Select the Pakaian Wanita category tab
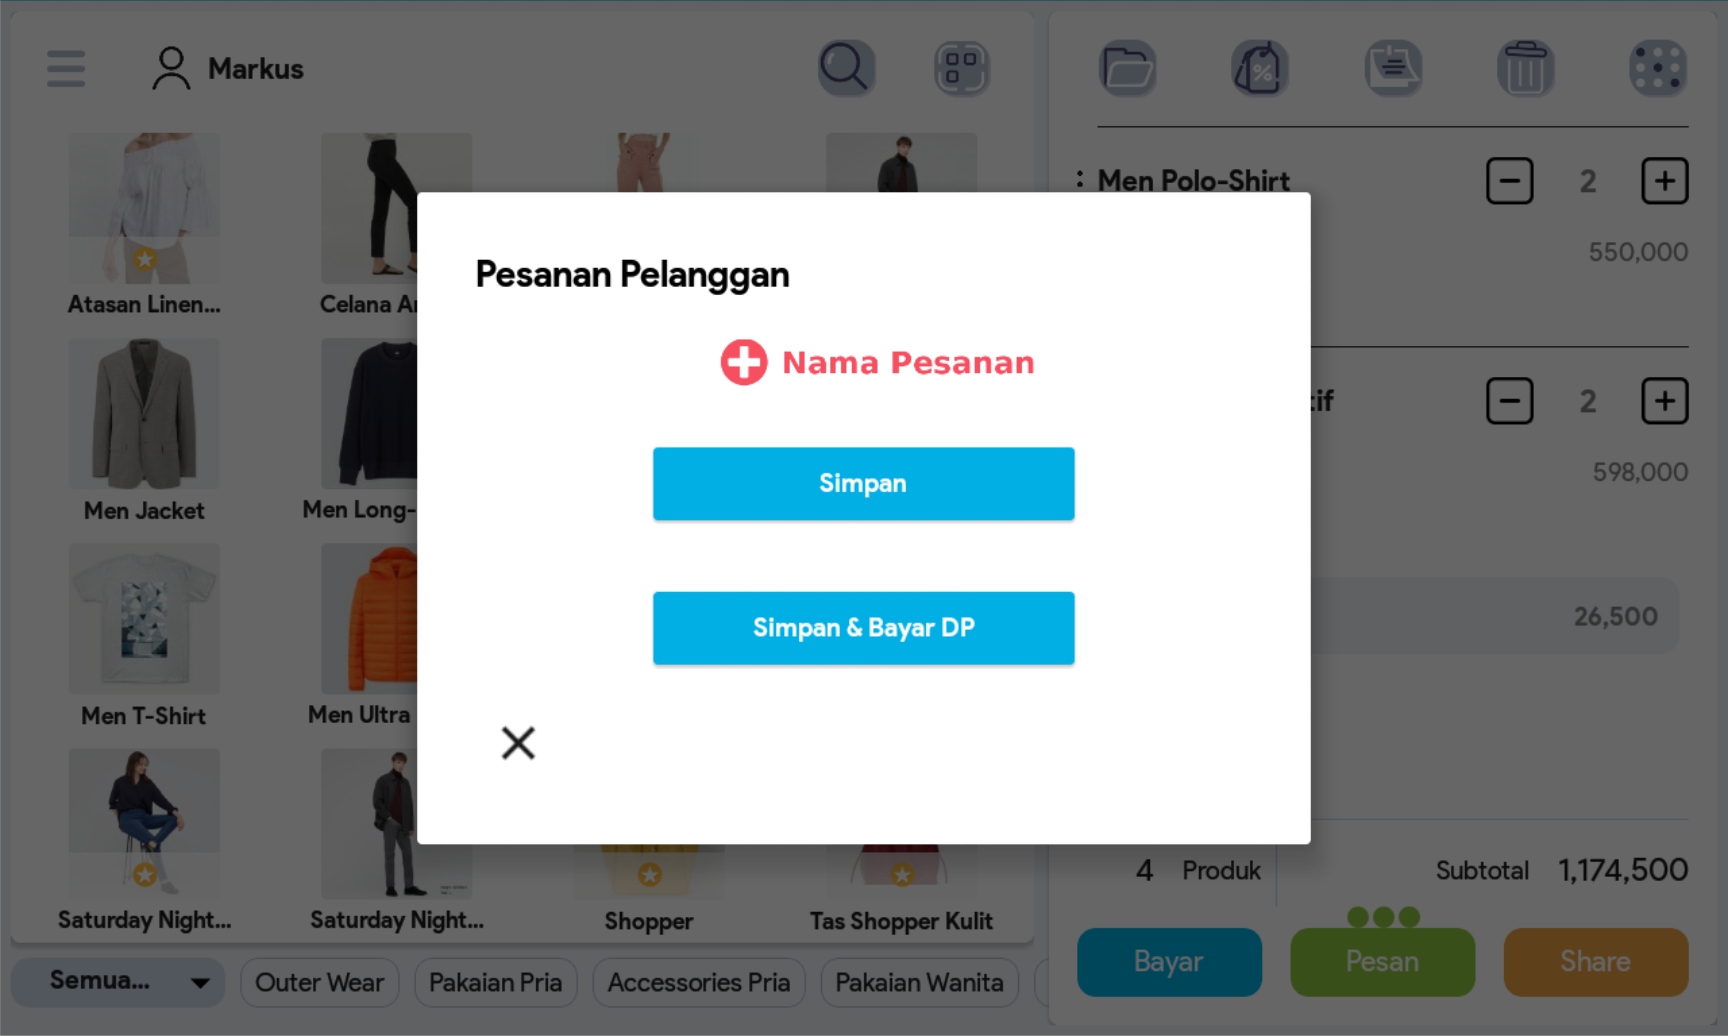This screenshot has height=1036, width=1728. [918, 982]
